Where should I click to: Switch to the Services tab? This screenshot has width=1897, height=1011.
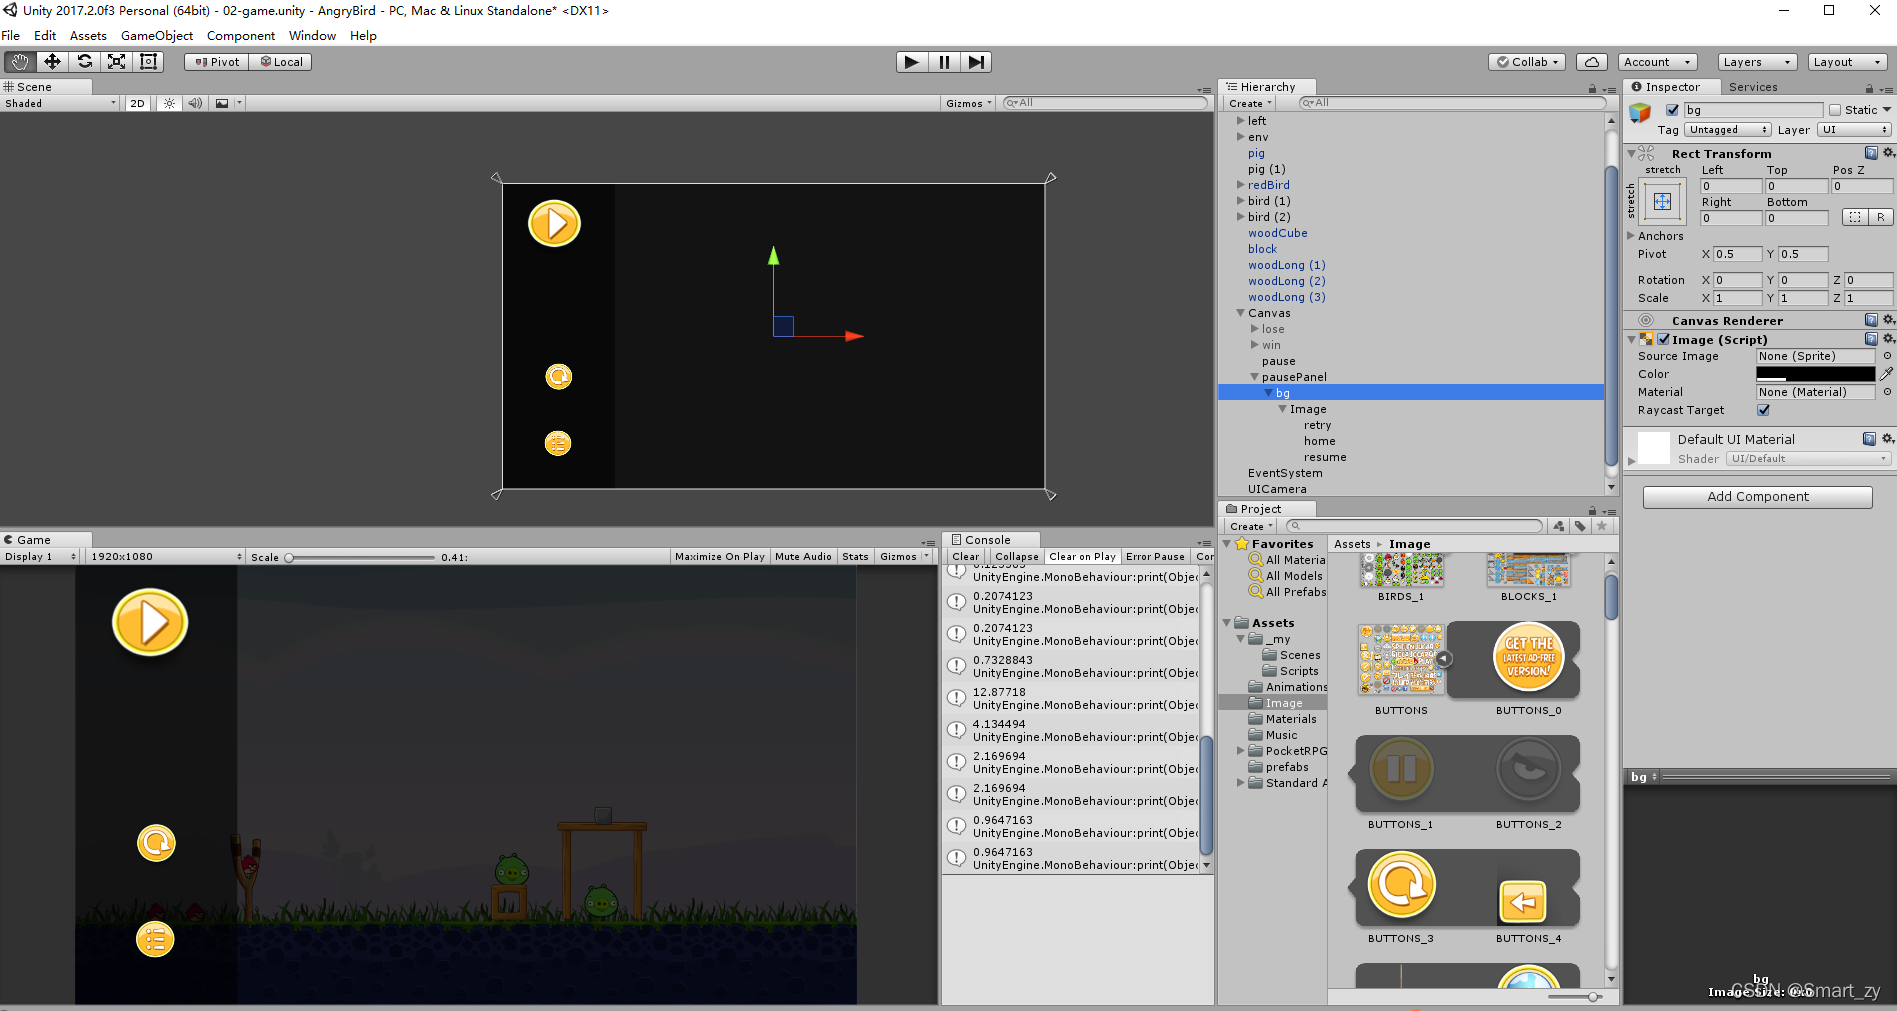(1753, 87)
